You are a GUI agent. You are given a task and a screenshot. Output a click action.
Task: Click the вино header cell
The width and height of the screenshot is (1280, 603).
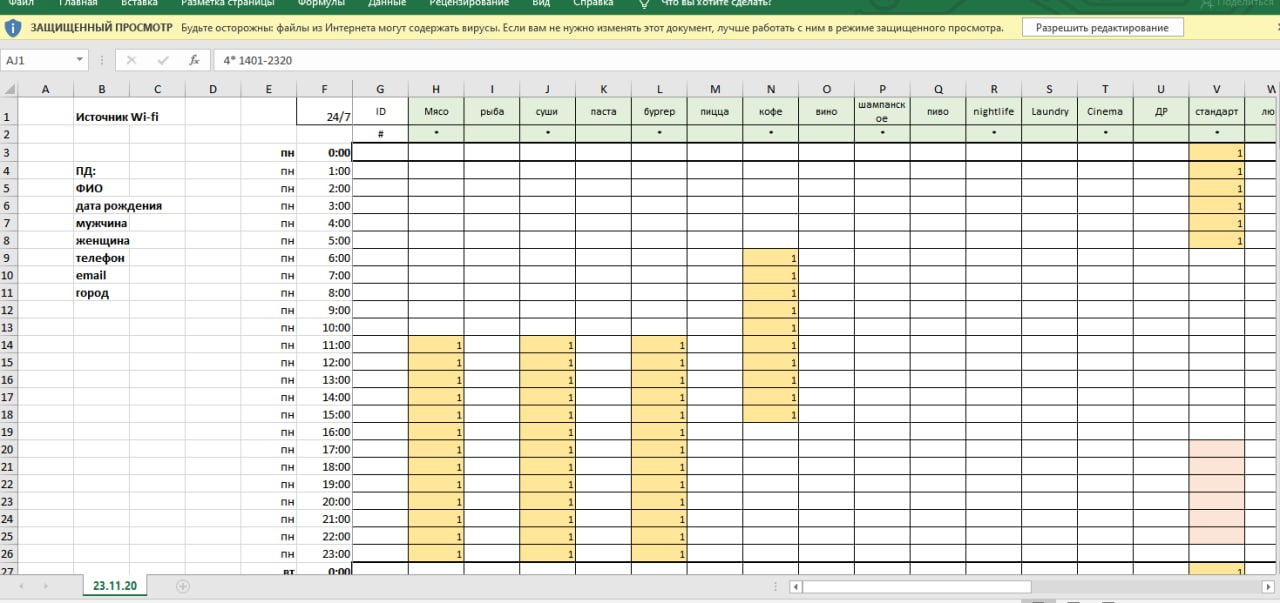826,111
